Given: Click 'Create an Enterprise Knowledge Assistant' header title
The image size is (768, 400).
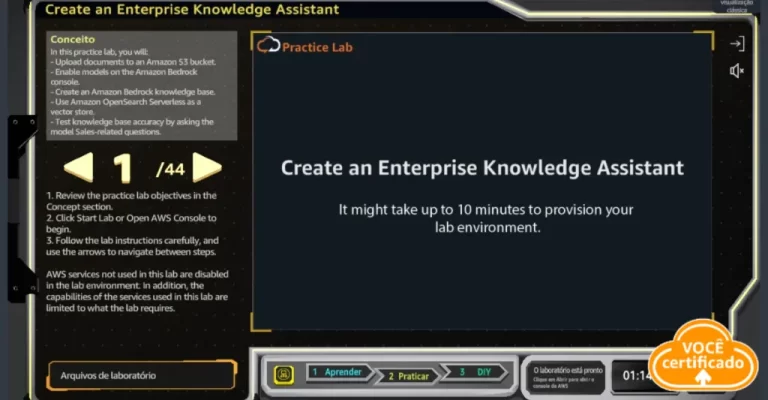Looking at the screenshot, I should tap(192, 9).
